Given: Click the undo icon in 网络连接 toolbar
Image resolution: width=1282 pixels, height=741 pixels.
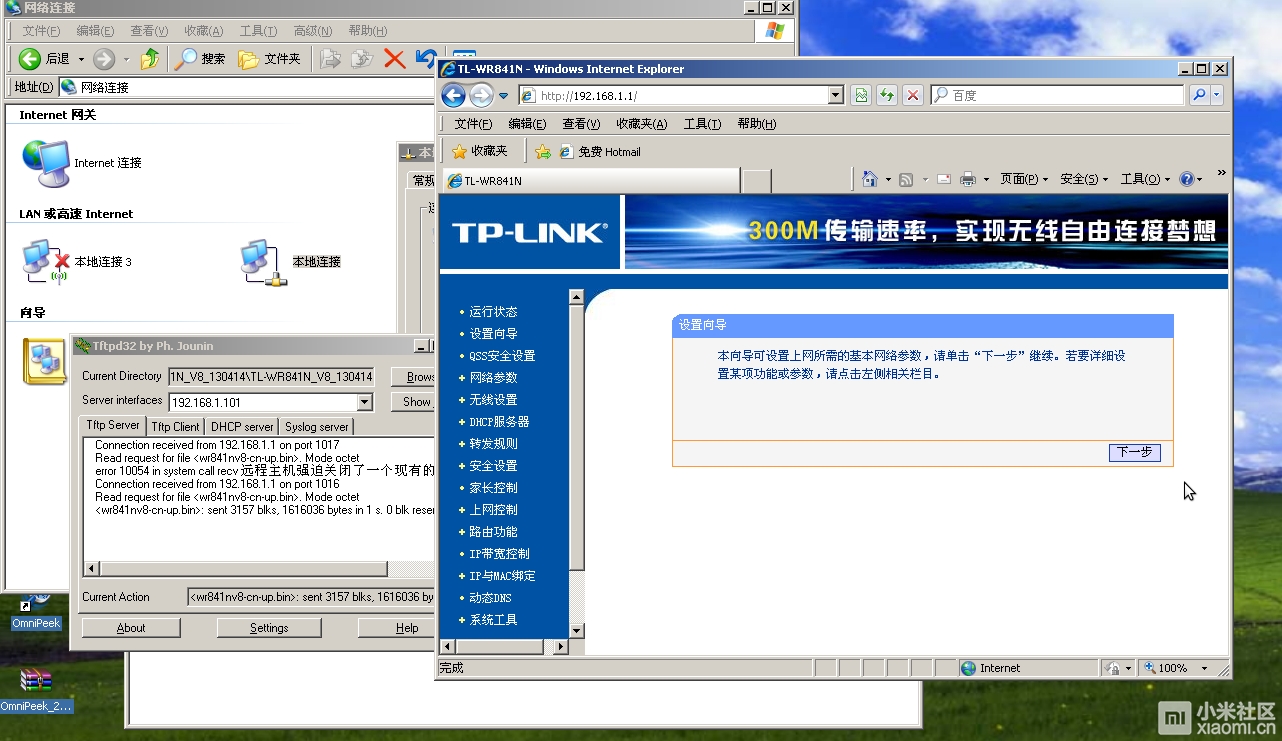Looking at the screenshot, I should pos(426,59).
